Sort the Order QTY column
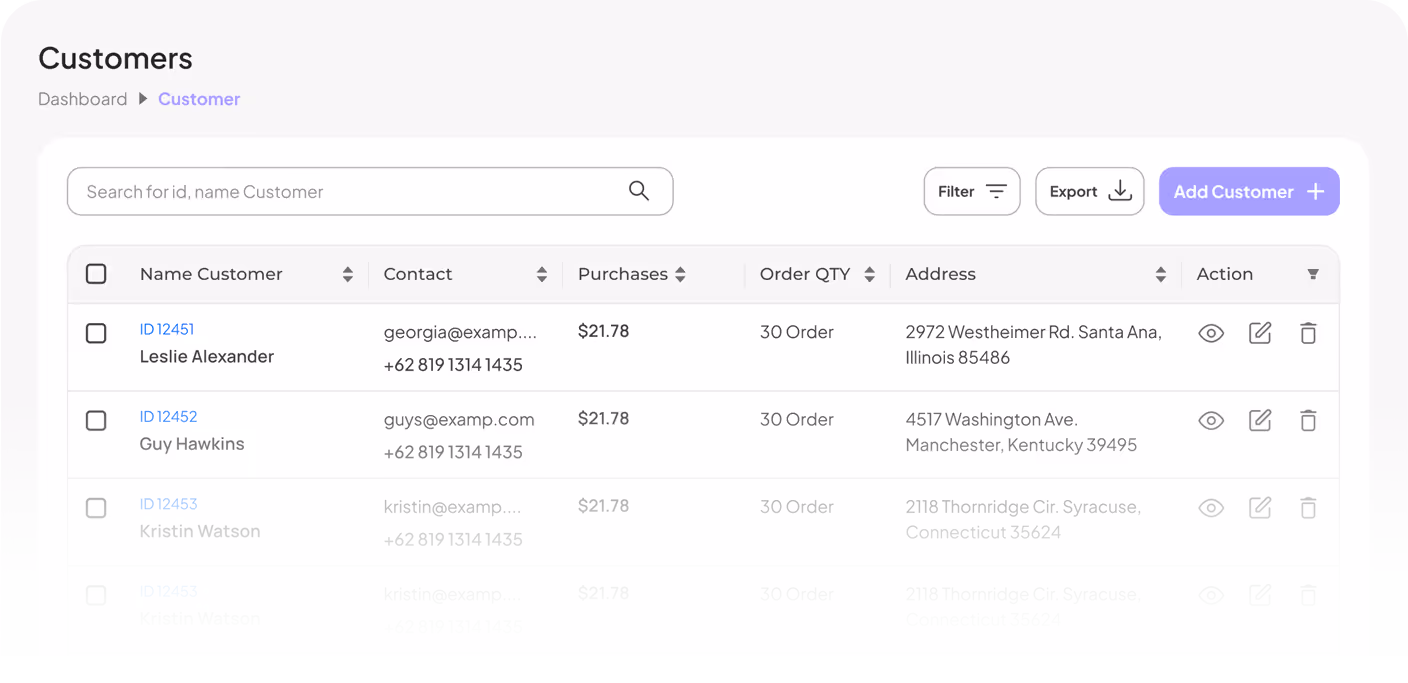The width and height of the screenshot is (1408, 683). click(869, 273)
